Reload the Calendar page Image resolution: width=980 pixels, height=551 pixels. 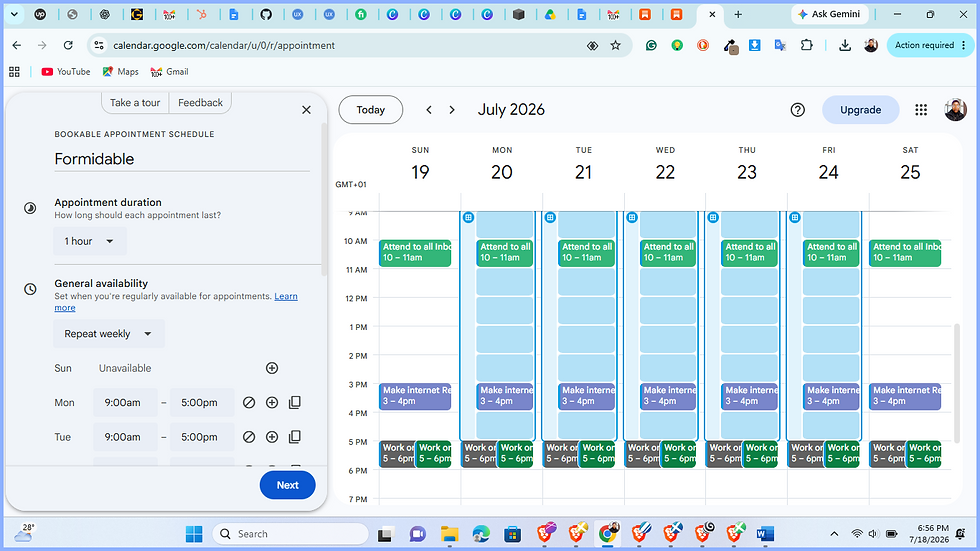point(68,45)
